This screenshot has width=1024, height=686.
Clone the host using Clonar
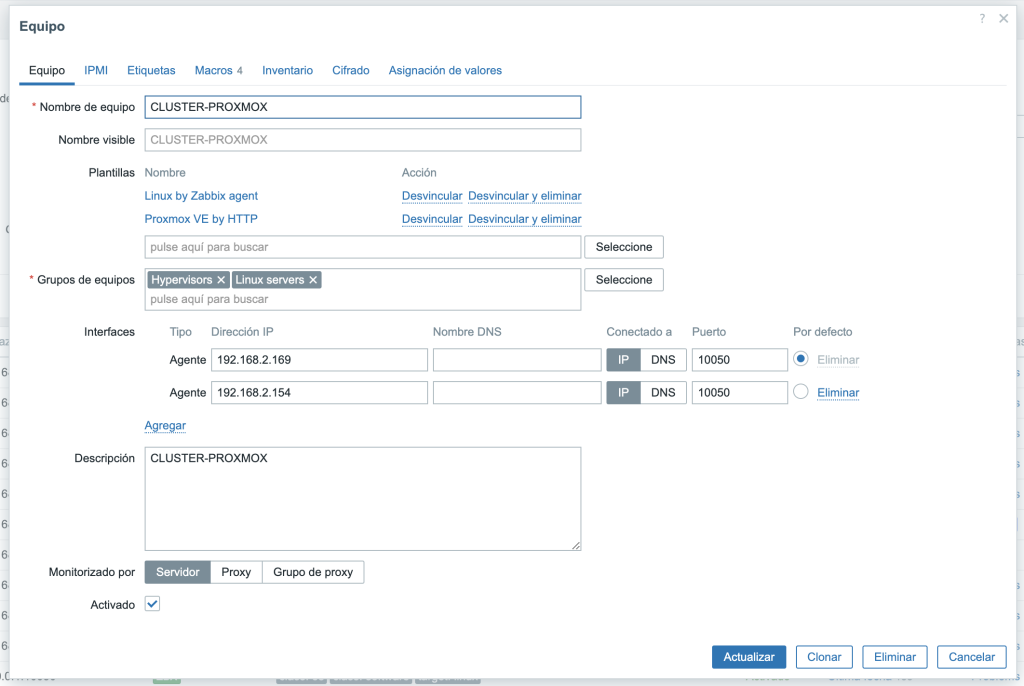tap(824, 657)
